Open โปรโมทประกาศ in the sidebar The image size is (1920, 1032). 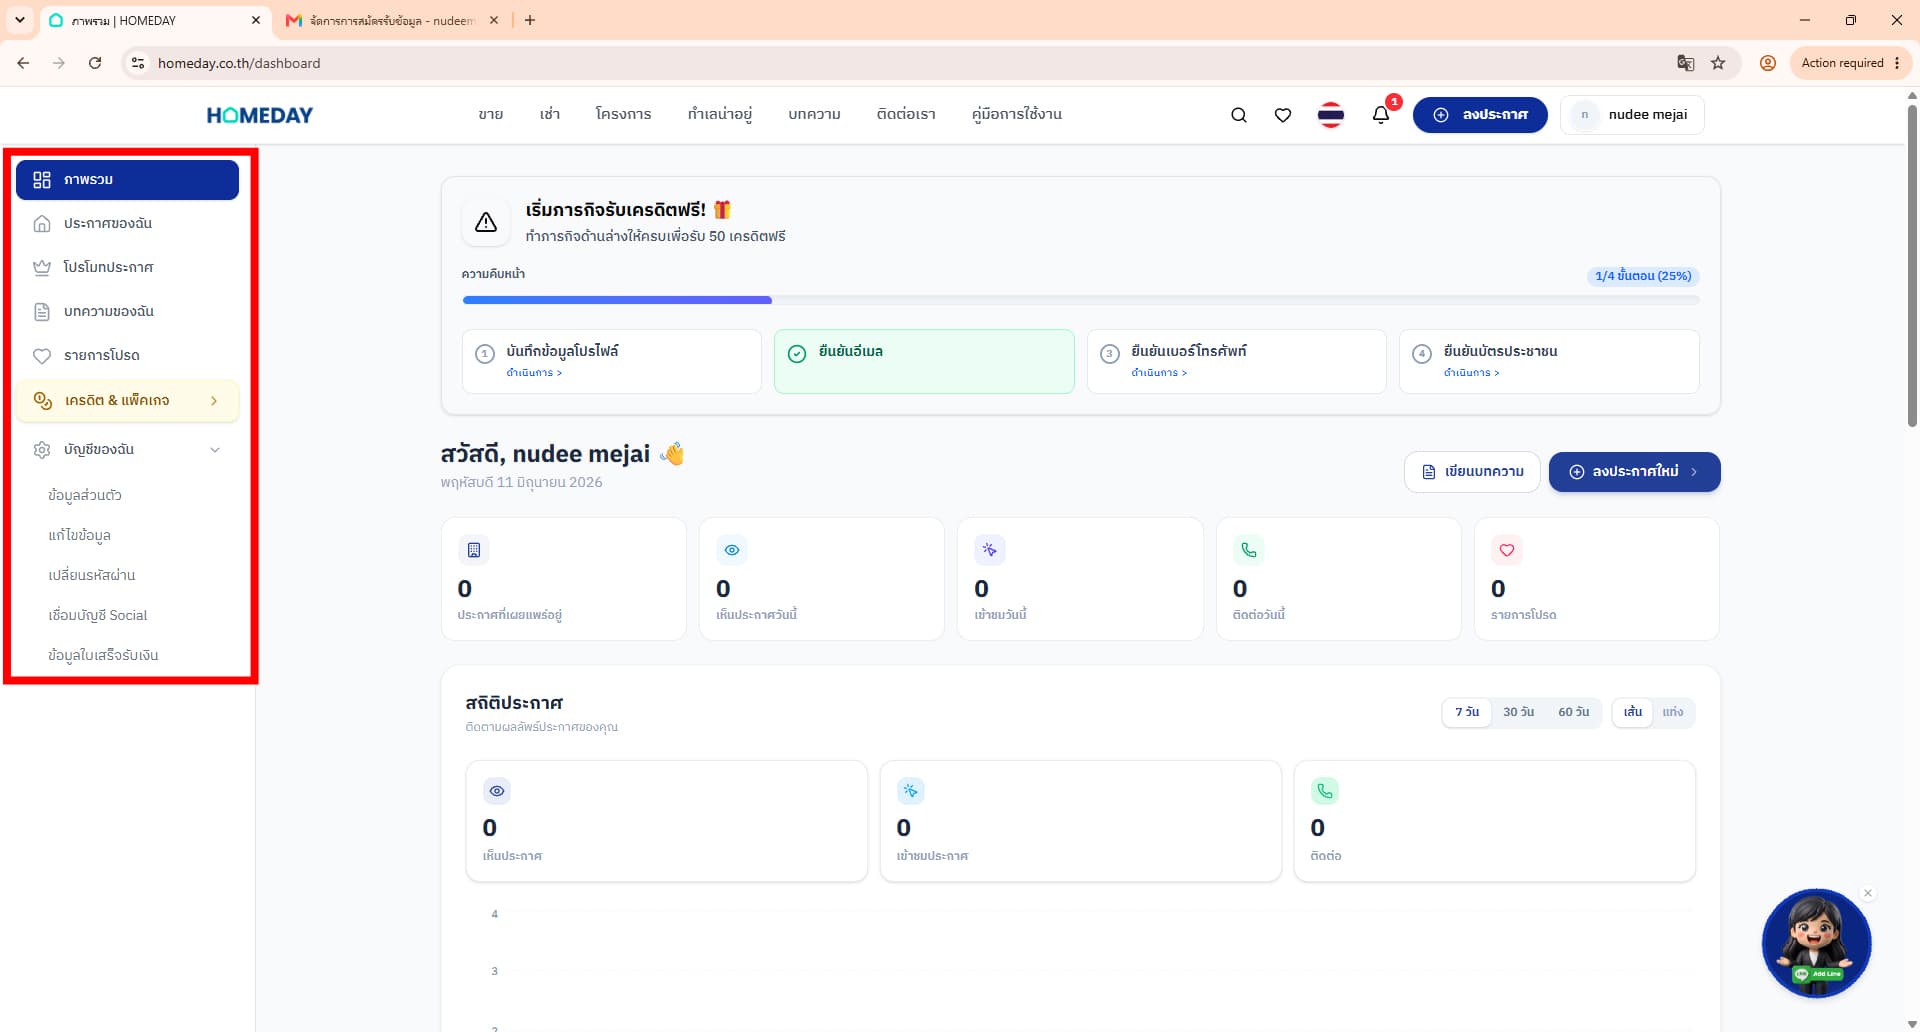(127, 268)
